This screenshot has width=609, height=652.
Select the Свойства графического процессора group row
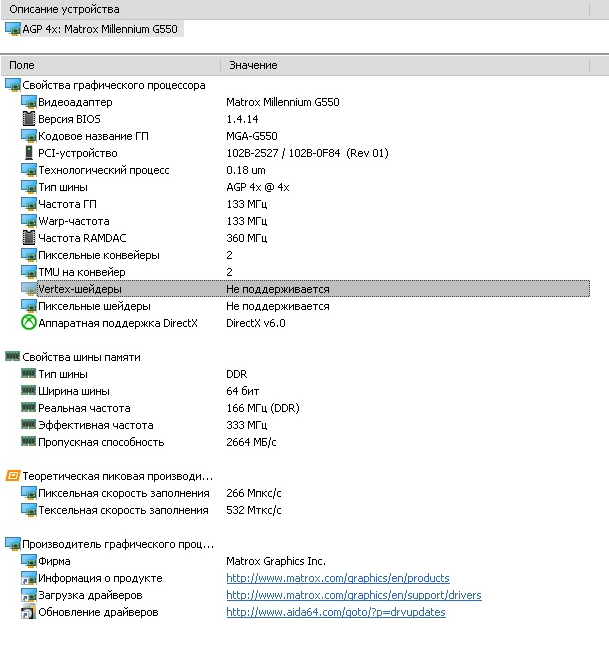pyautogui.click(x=105, y=85)
